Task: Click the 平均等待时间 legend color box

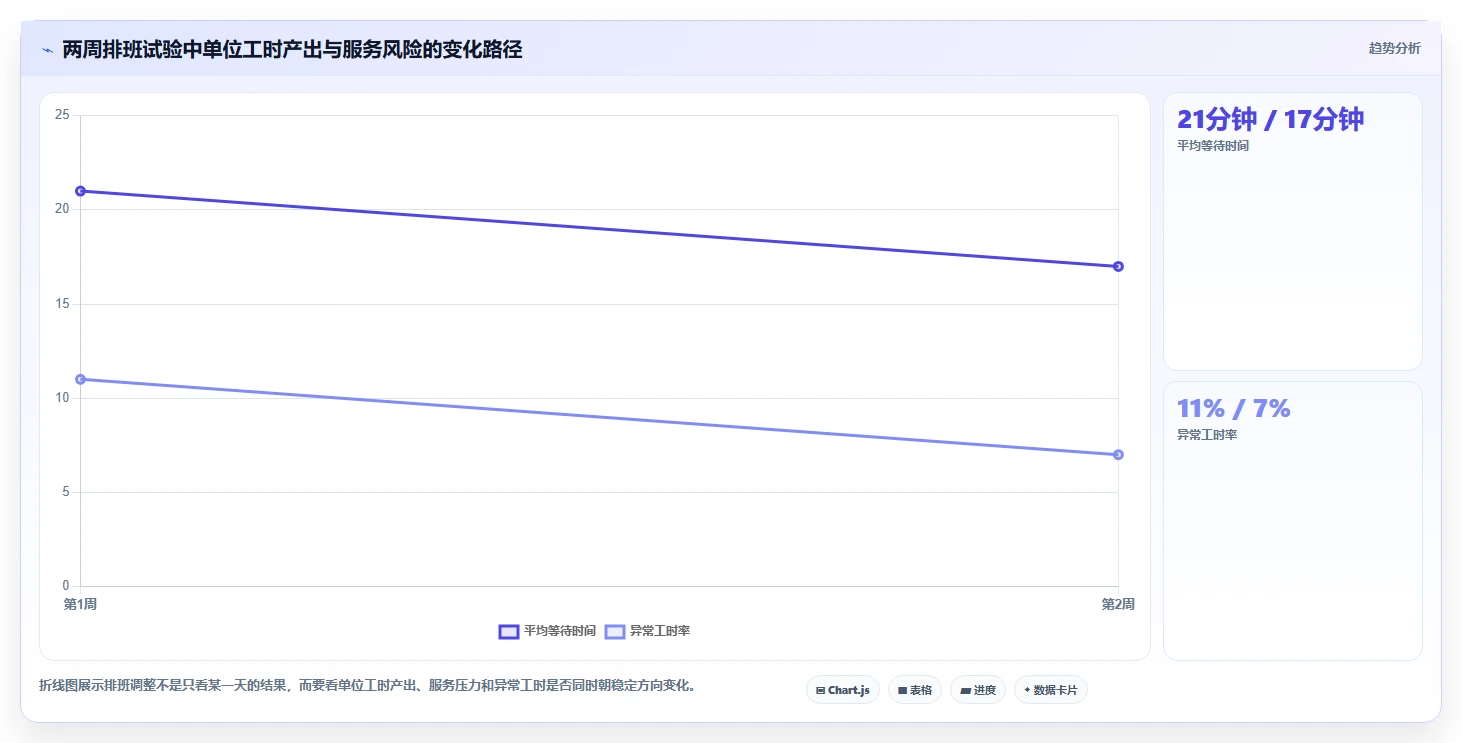Action: click(508, 631)
